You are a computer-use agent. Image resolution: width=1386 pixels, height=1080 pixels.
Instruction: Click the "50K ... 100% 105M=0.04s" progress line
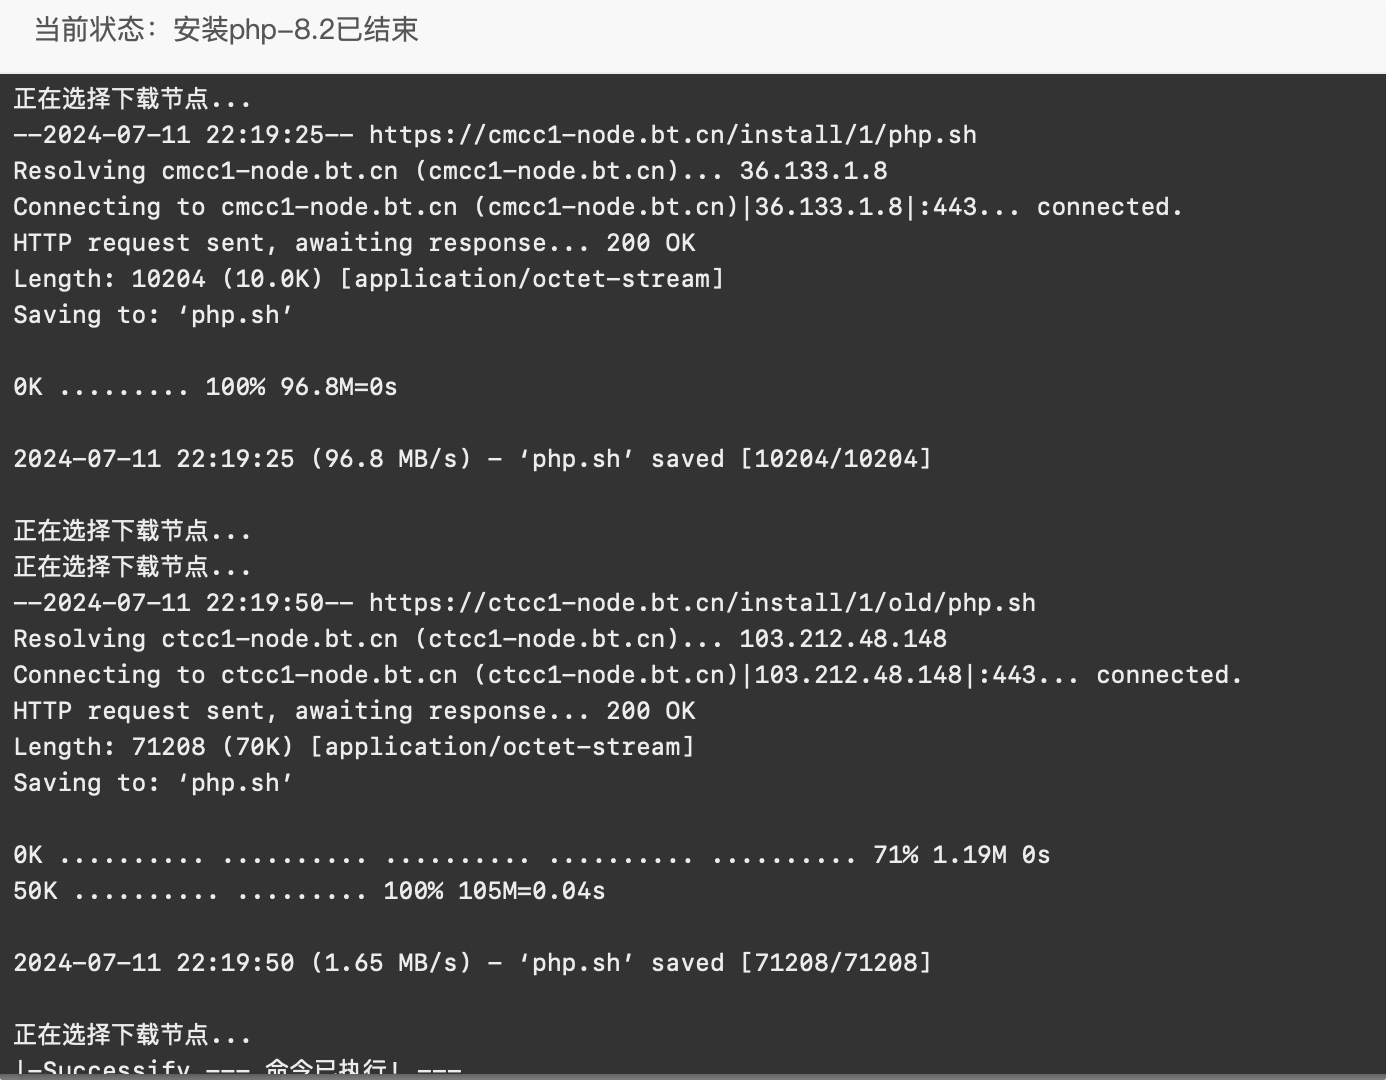click(x=309, y=891)
